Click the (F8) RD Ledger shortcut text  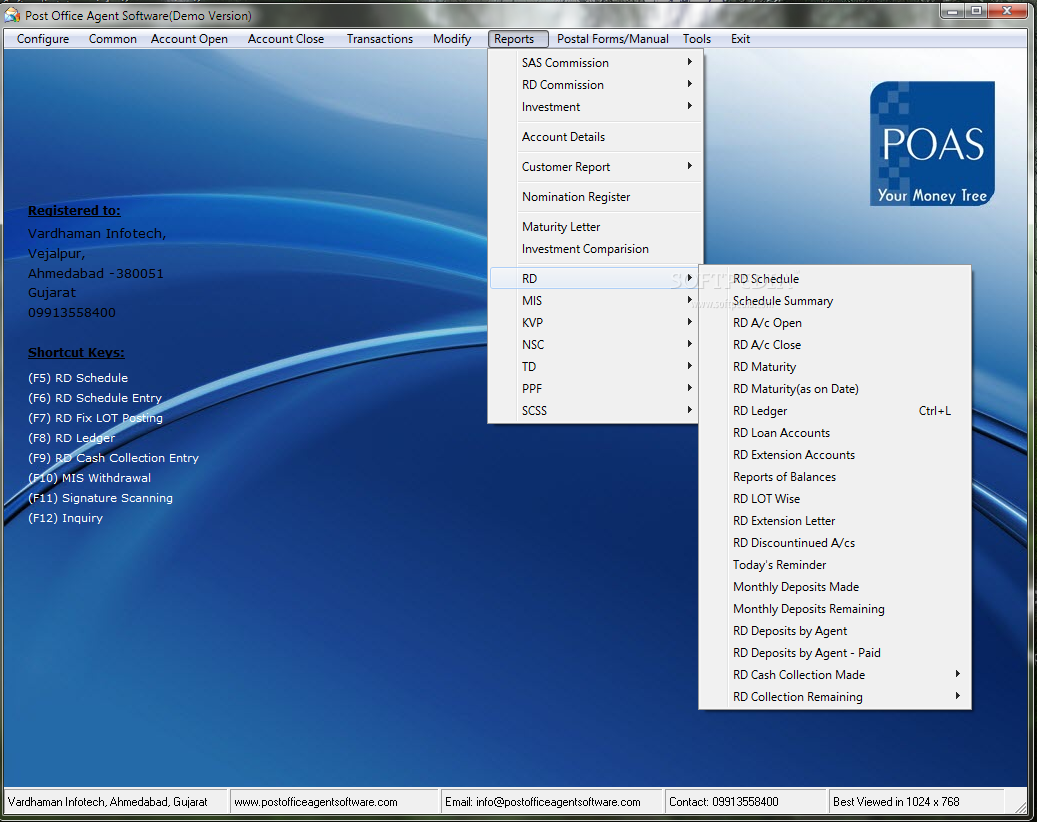tap(71, 438)
